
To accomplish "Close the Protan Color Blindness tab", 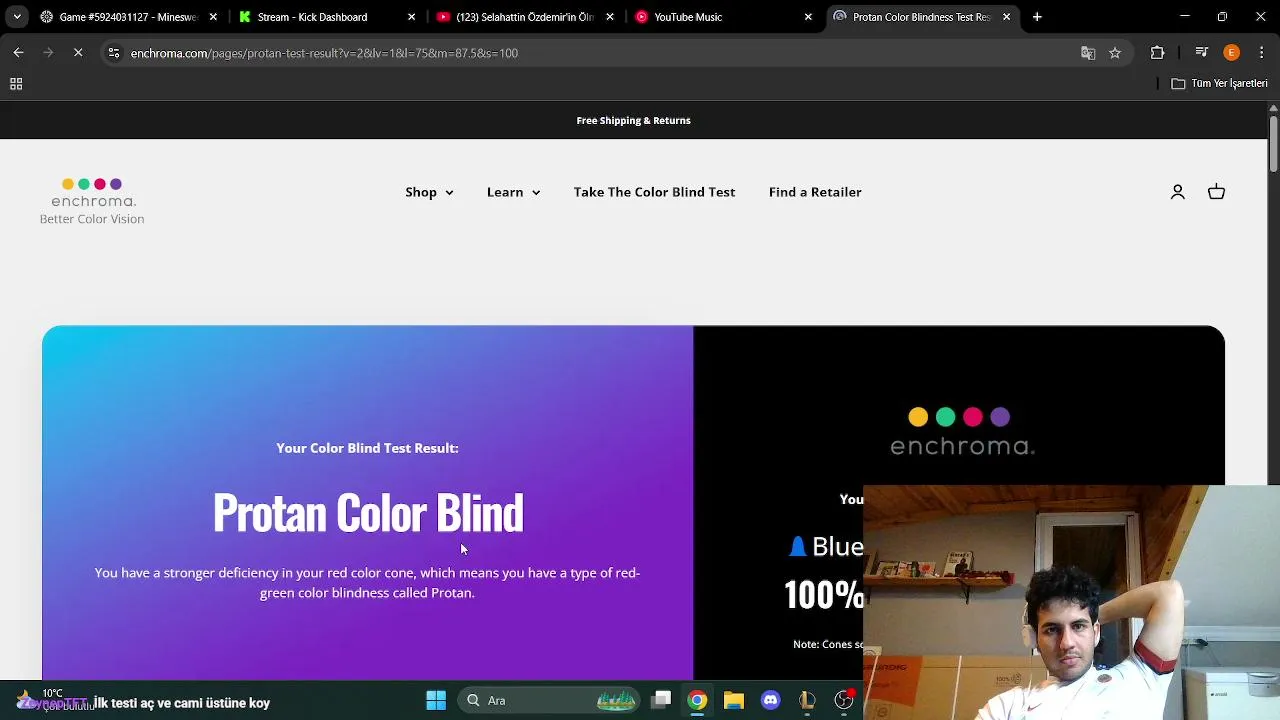I will (x=1007, y=17).
